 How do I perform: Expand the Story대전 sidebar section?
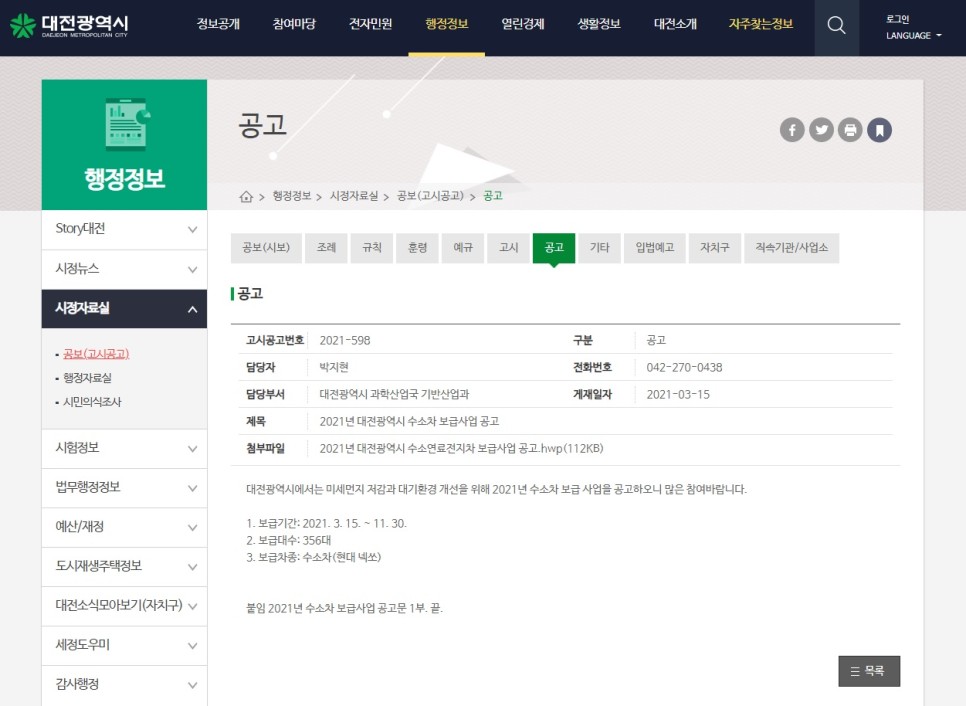click(x=124, y=229)
